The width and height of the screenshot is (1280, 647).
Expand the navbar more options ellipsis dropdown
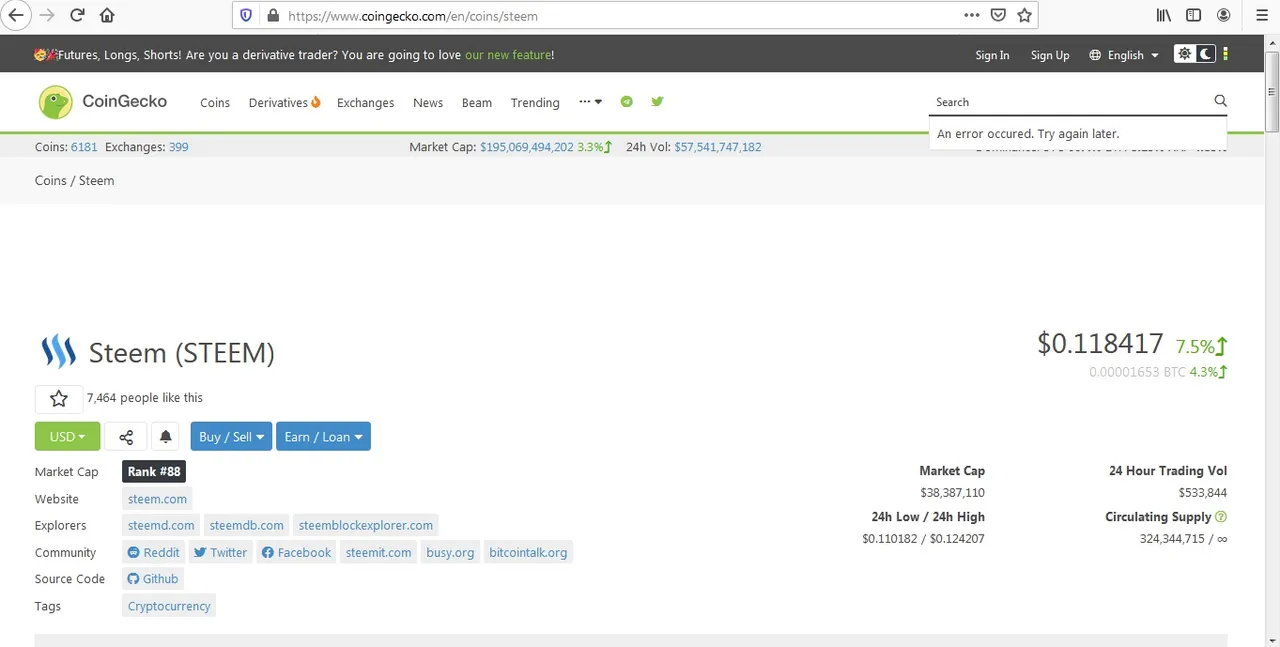tap(590, 102)
